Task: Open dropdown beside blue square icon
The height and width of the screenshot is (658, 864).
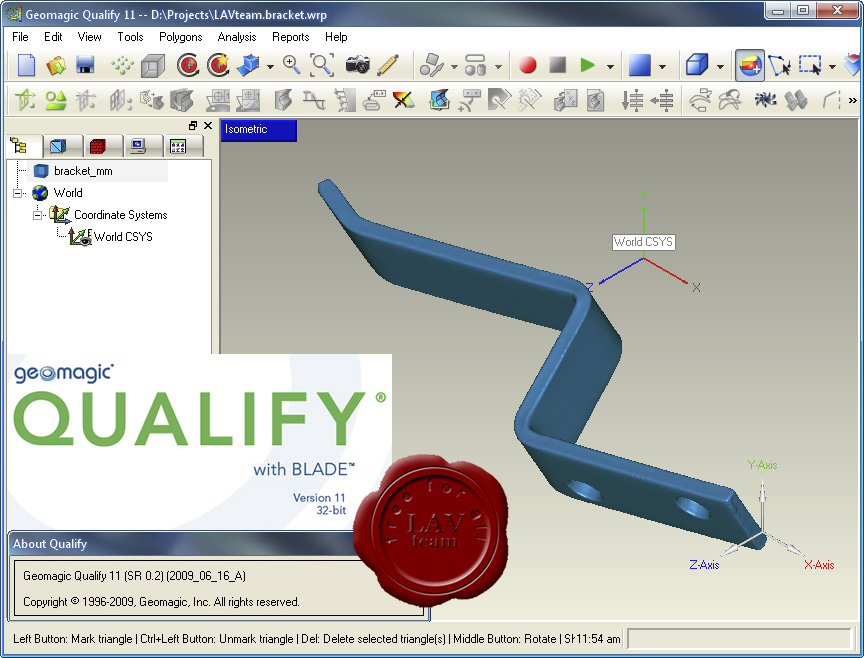Action: 662,66
